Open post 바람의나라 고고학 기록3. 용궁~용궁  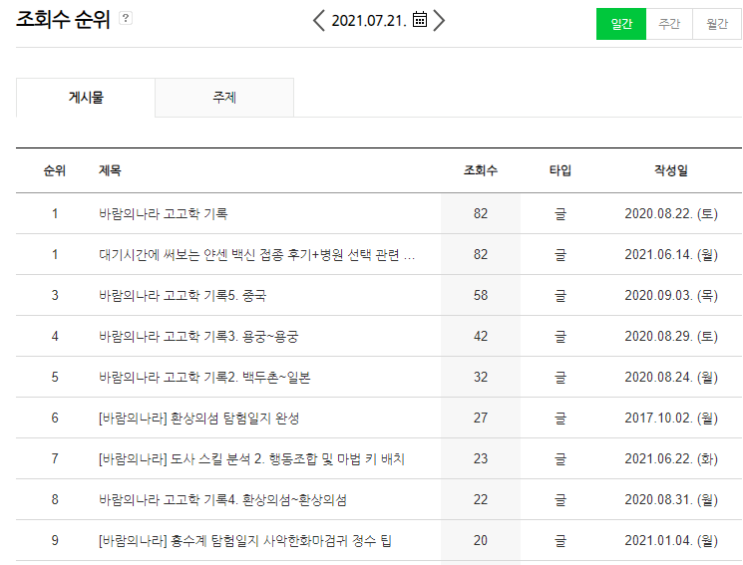[x=199, y=337]
